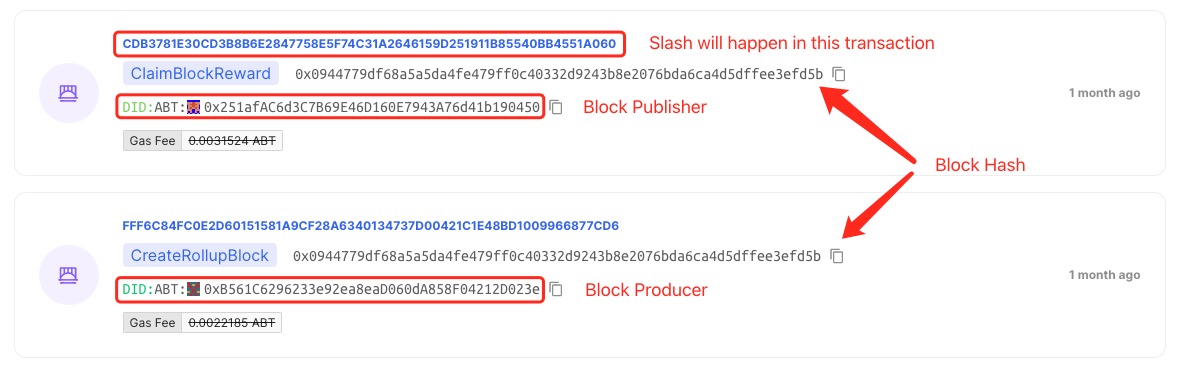Click the Gas Fee 0.0031524 ABT badge

[x=203, y=141]
